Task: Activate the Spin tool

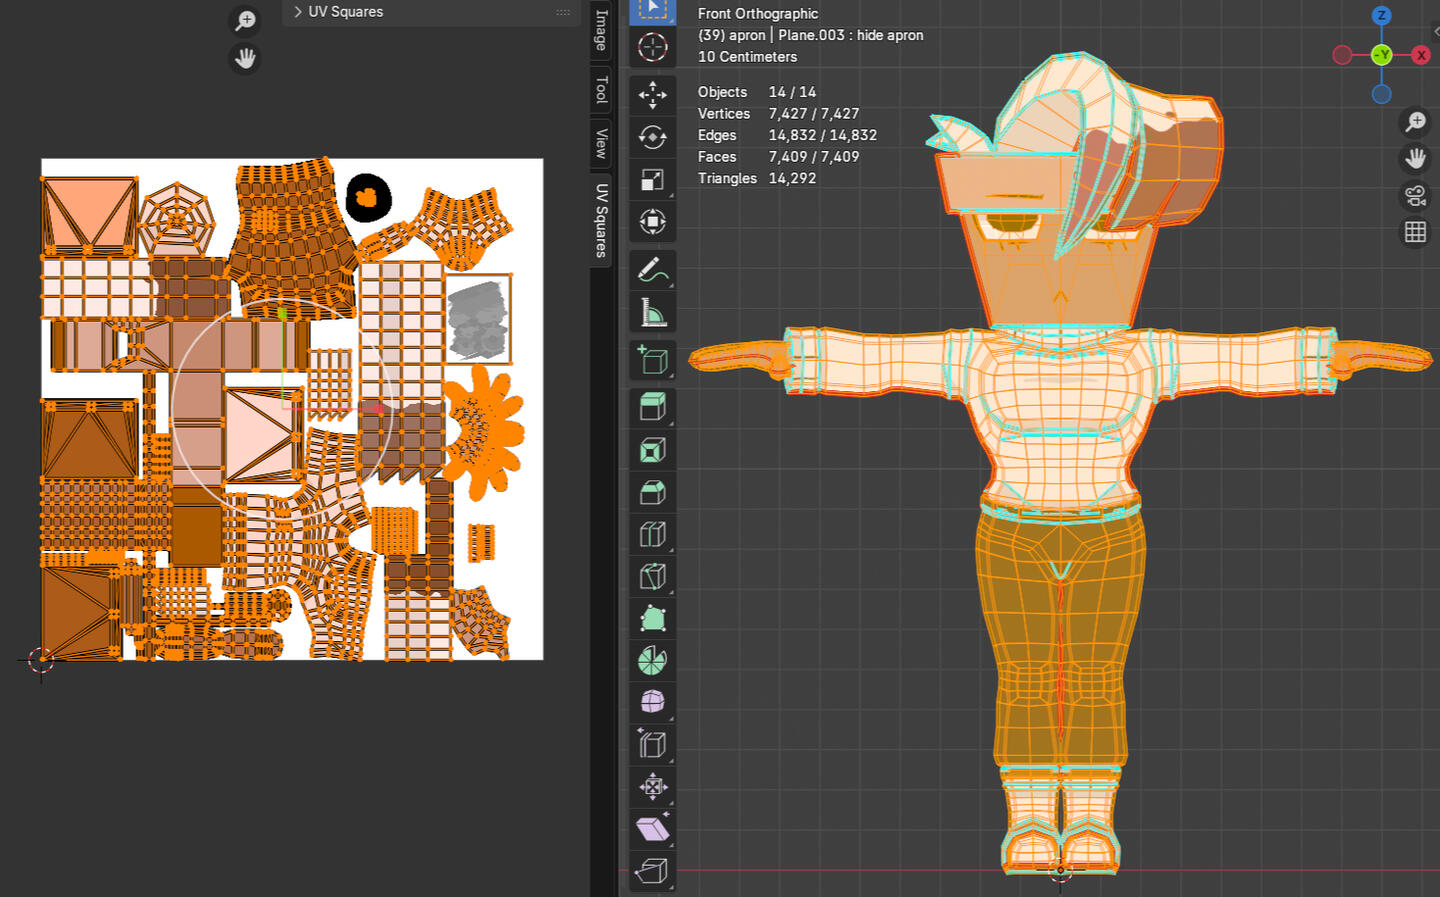Action: [652, 660]
